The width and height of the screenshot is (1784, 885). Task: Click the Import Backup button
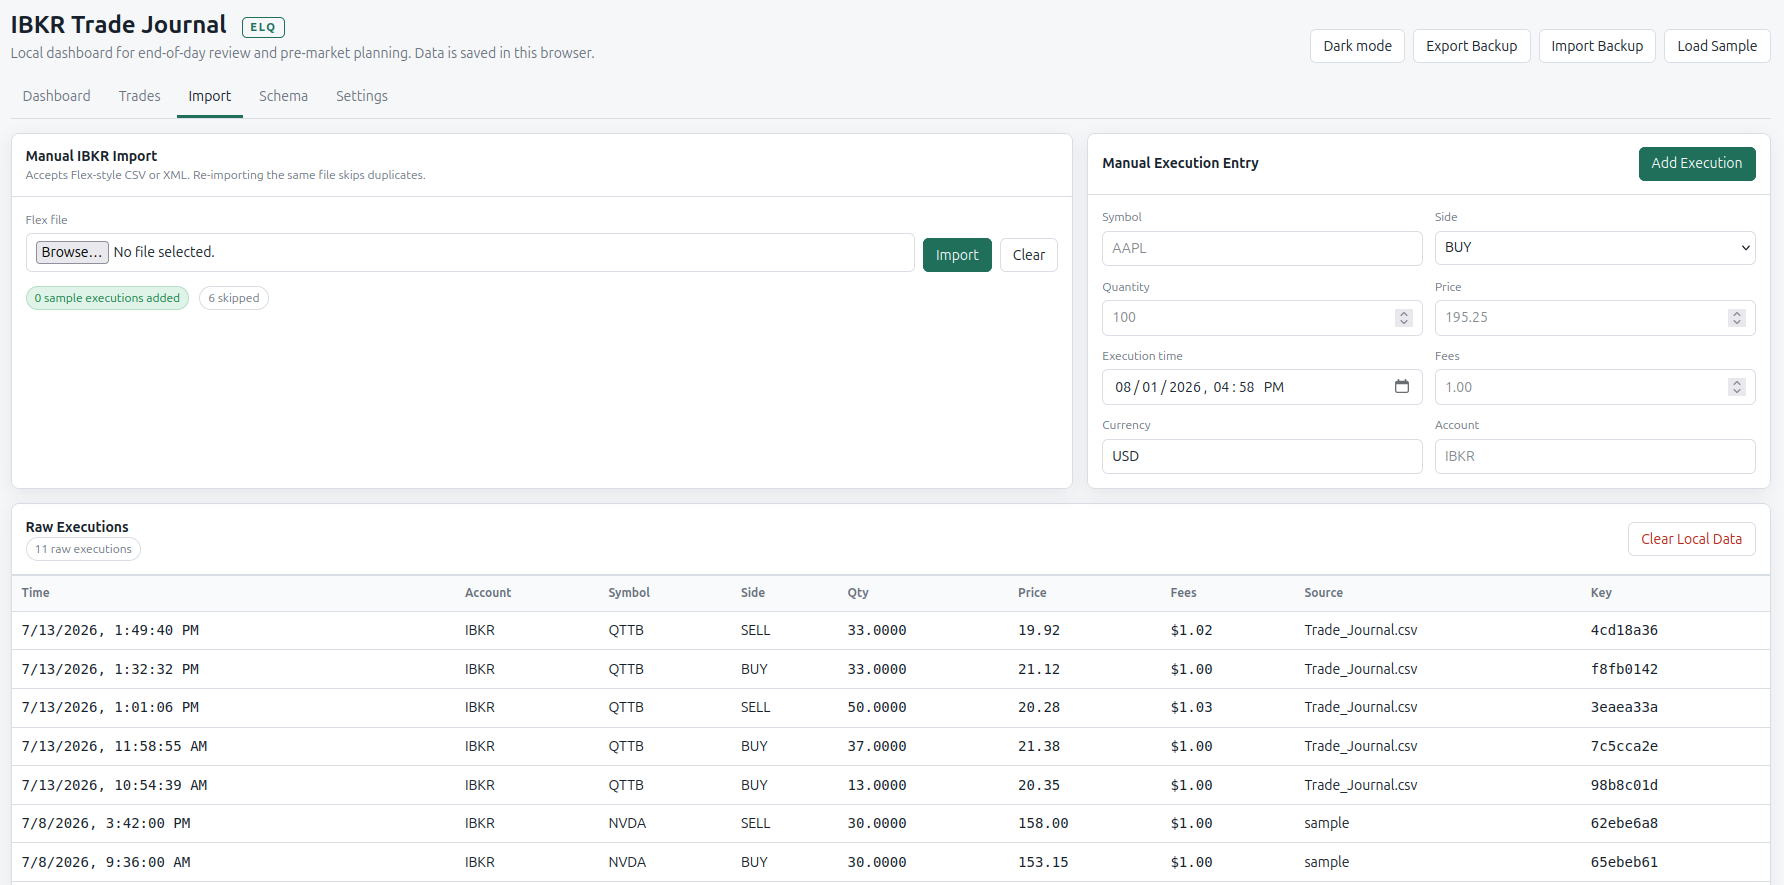(1597, 46)
